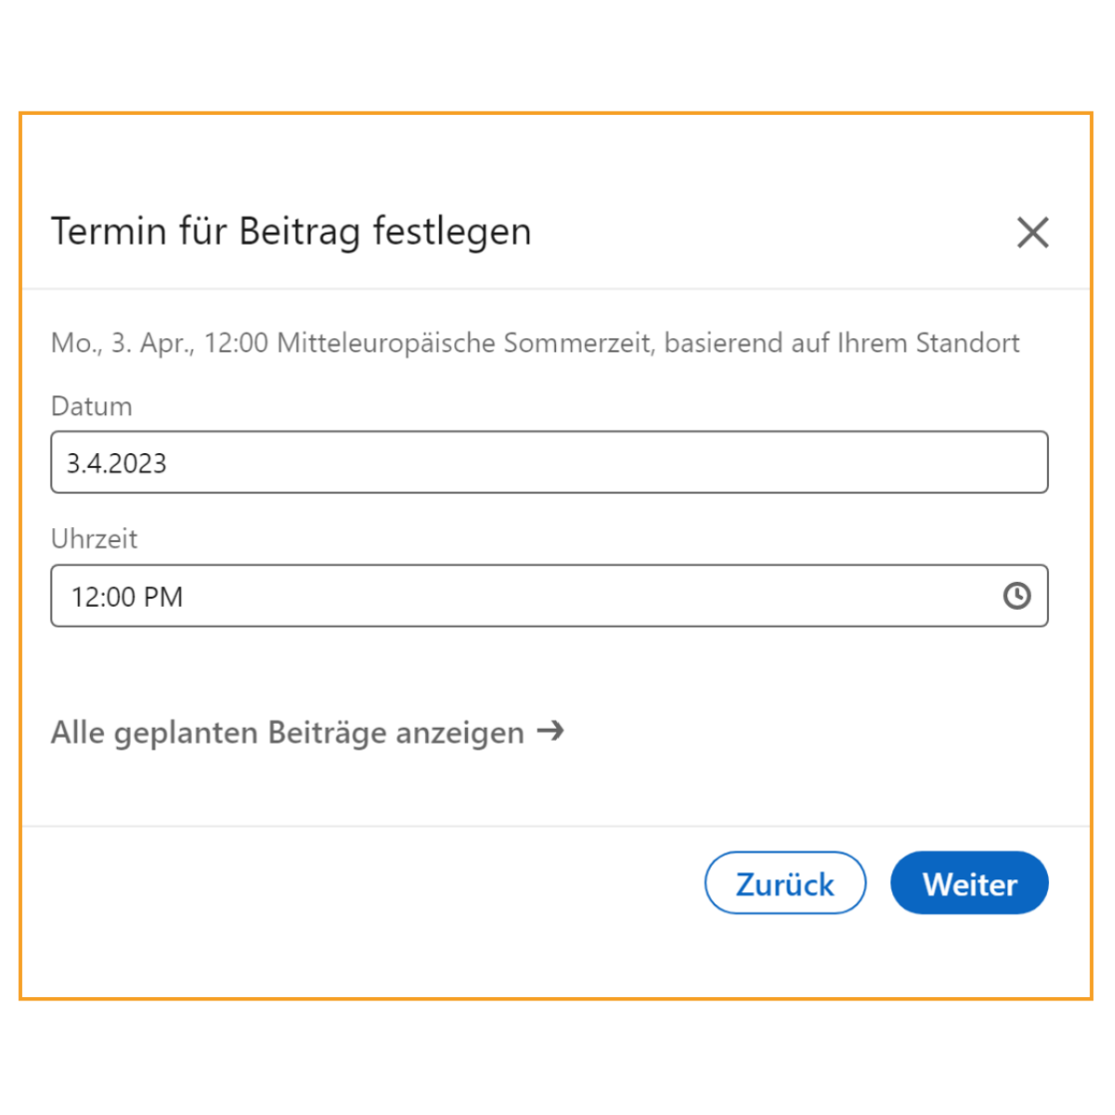1115x1115 pixels.
Task: Click empty area inside the Uhrzeit box
Action: point(590,595)
